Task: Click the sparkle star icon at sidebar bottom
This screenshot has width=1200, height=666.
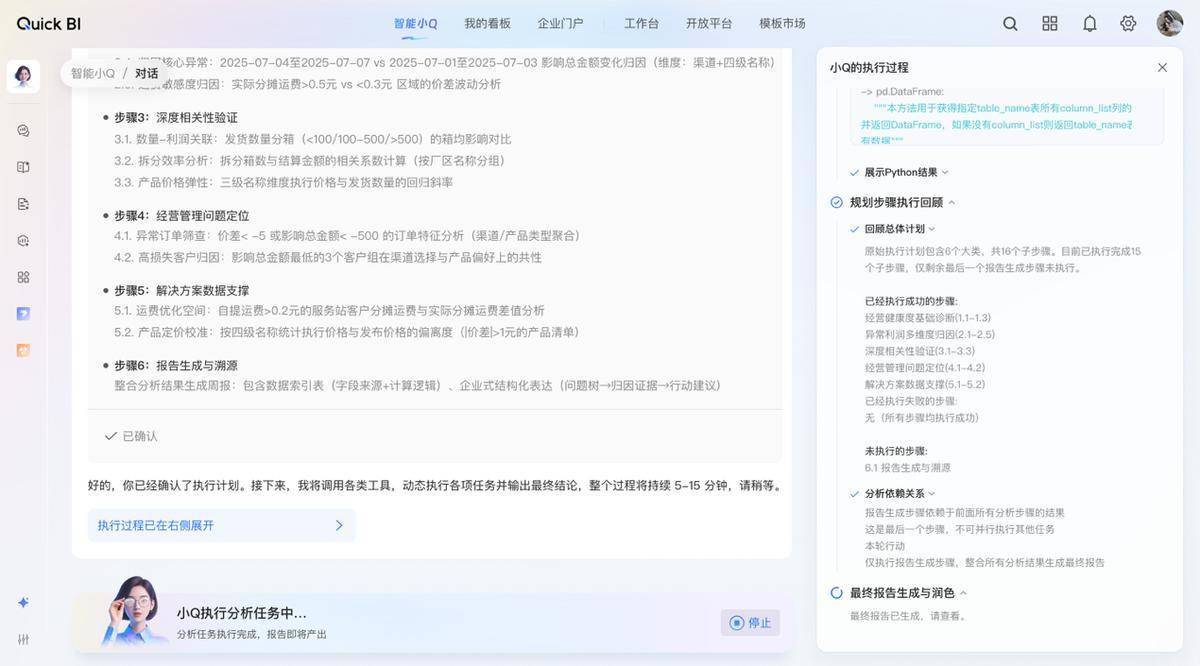Action: click(23, 603)
